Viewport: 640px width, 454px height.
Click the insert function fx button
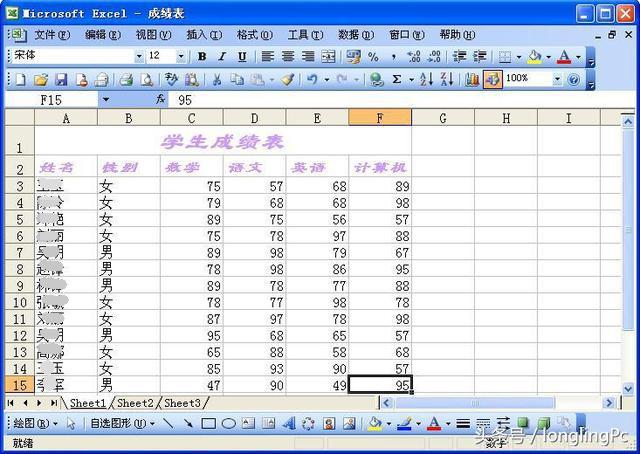click(160, 99)
